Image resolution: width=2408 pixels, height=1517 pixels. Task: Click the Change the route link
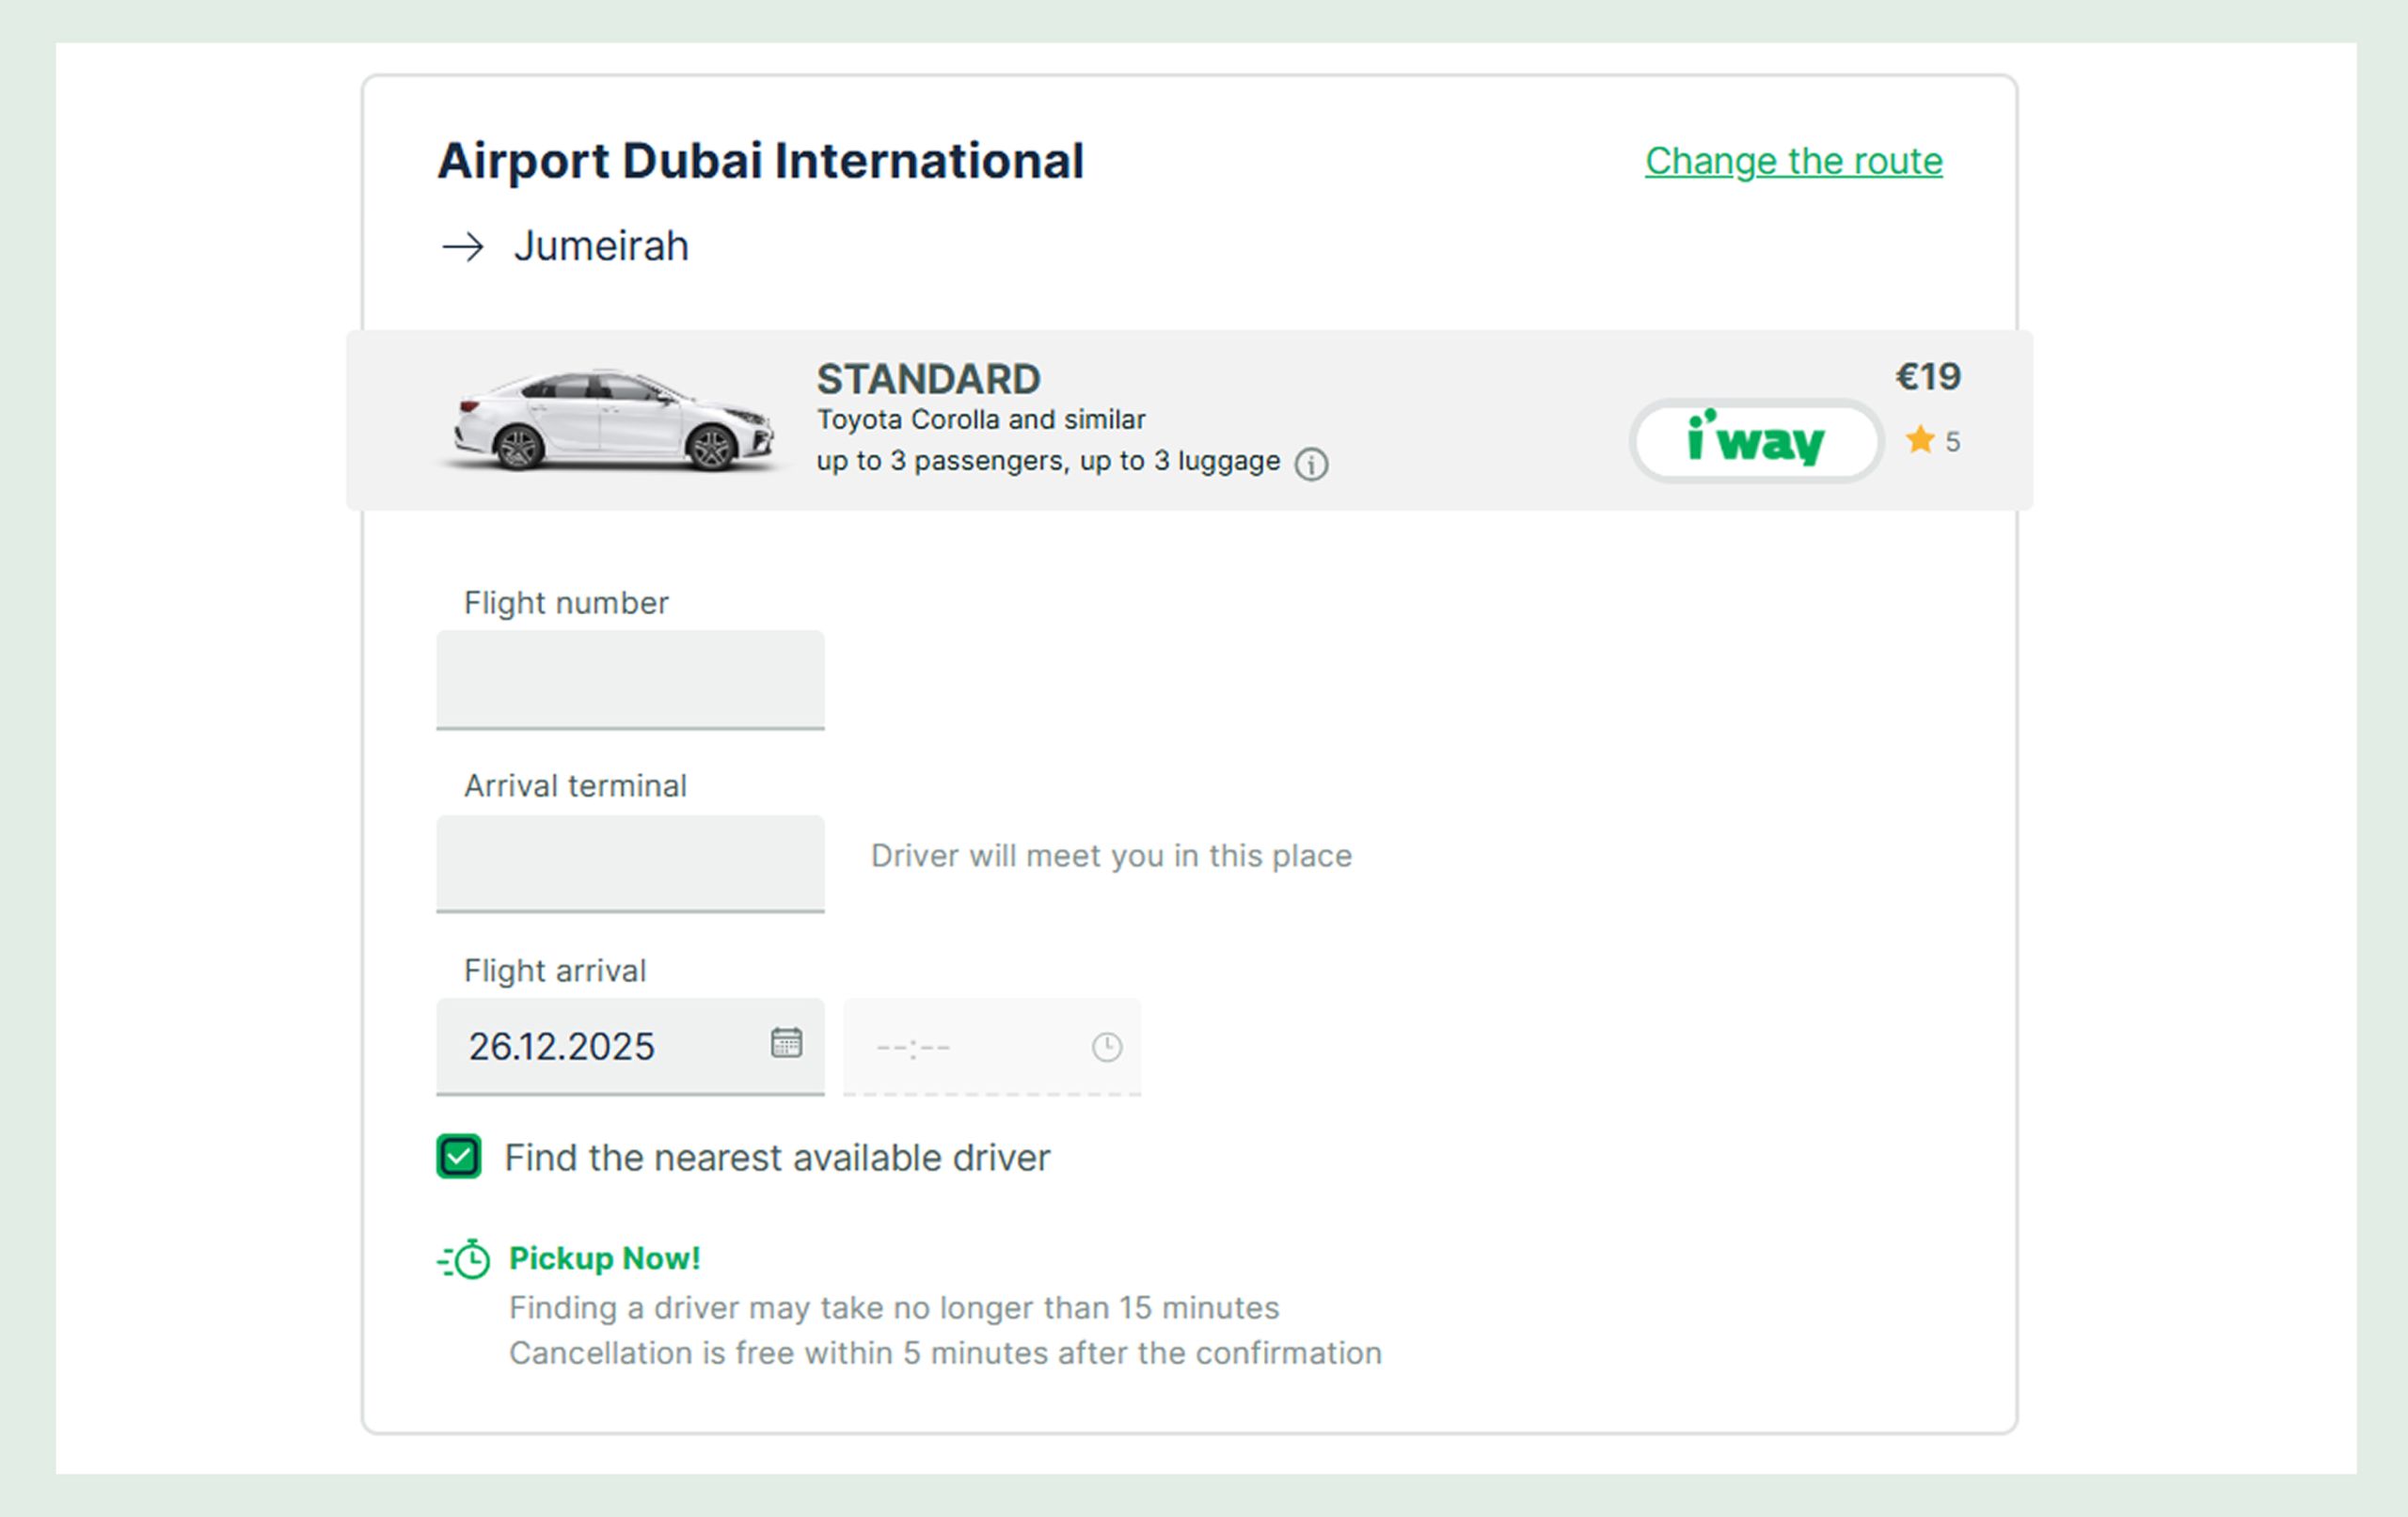coord(1793,161)
